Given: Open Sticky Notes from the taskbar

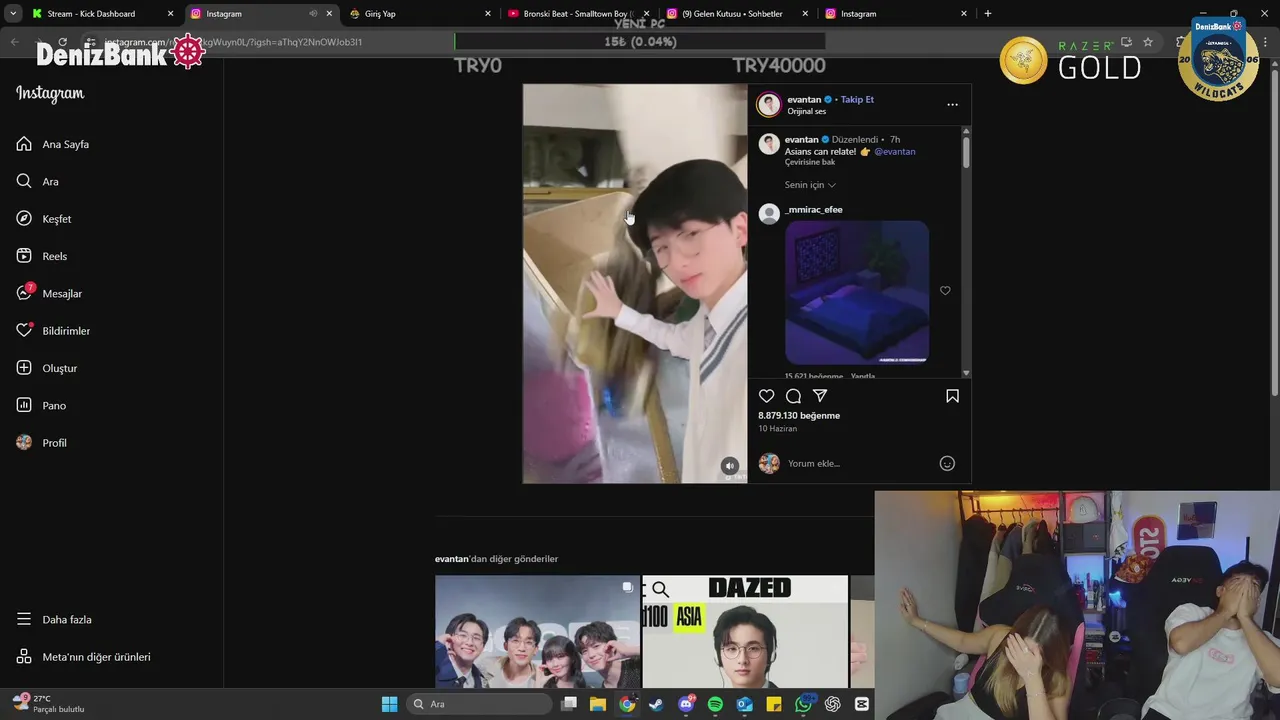Looking at the screenshot, I should 774,704.
